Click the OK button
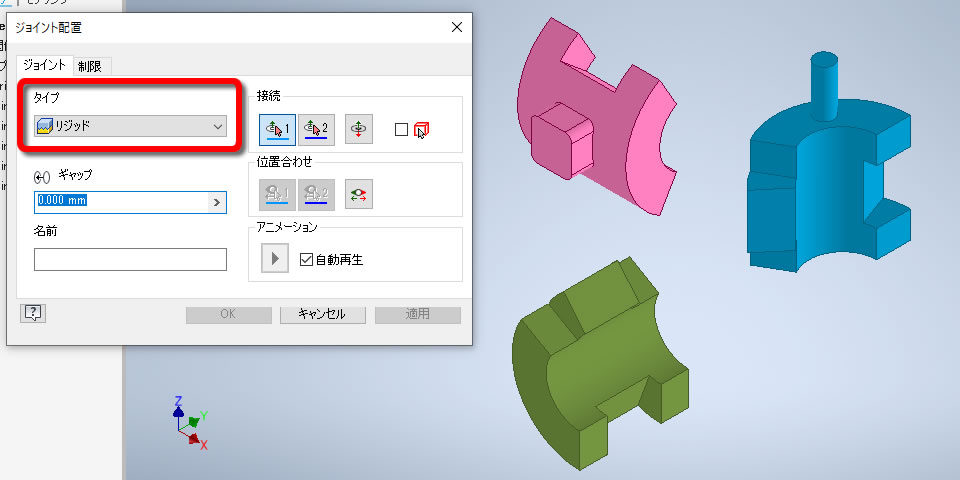Screen dimensions: 960x480 228,315
